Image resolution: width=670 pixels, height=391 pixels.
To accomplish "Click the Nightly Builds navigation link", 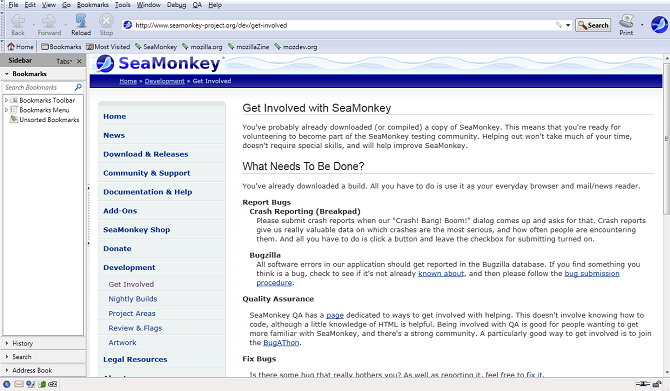I will (132, 299).
